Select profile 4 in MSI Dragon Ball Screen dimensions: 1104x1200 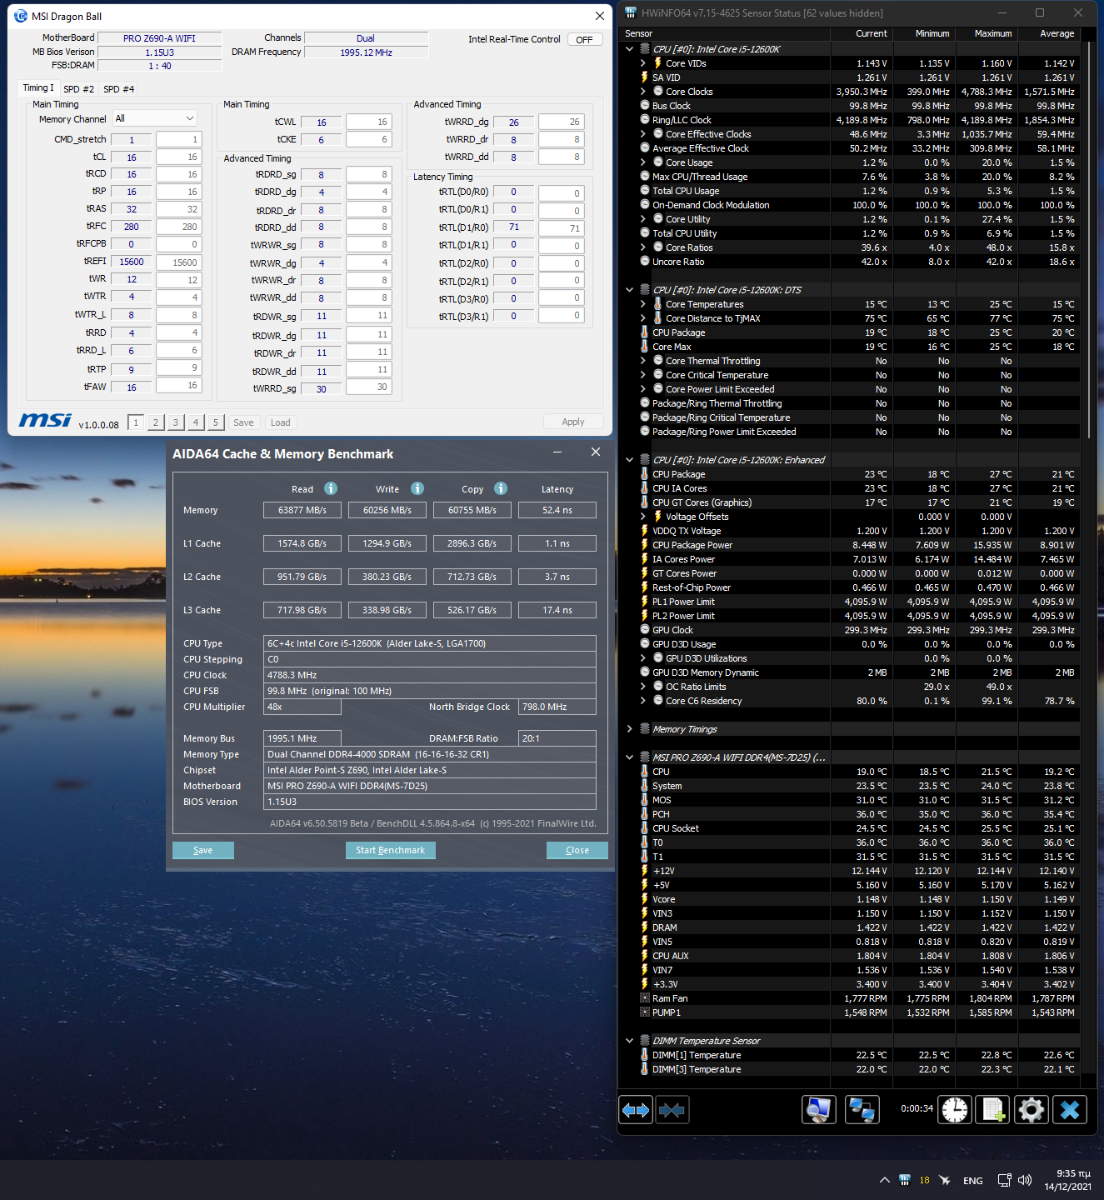(x=196, y=423)
